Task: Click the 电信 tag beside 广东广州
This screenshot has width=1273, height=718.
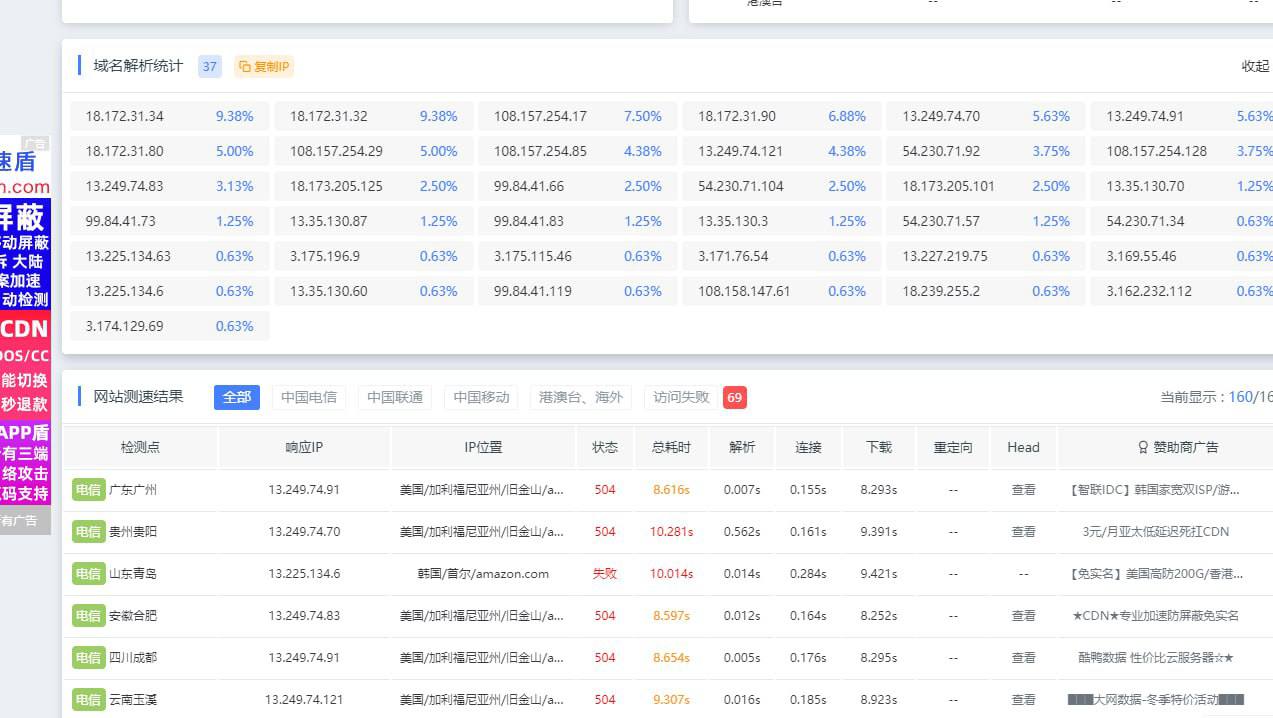Action: click(88, 490)
